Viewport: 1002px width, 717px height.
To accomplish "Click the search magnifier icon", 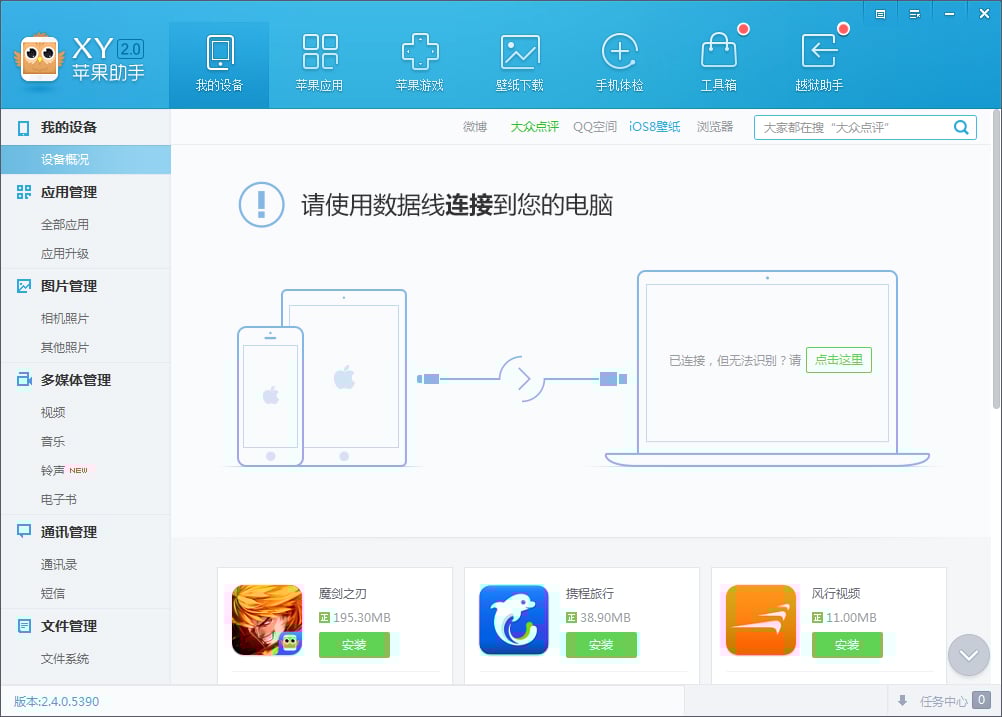I will coord(961,127).
